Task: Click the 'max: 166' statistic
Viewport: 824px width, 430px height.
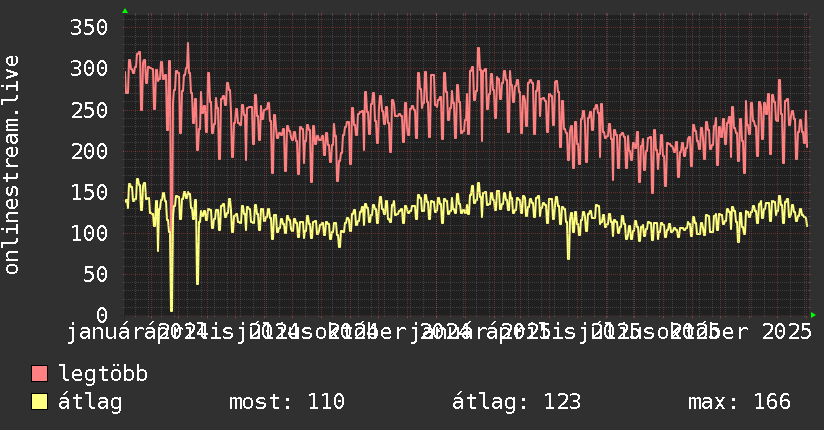Action: [x=739, y=402]
